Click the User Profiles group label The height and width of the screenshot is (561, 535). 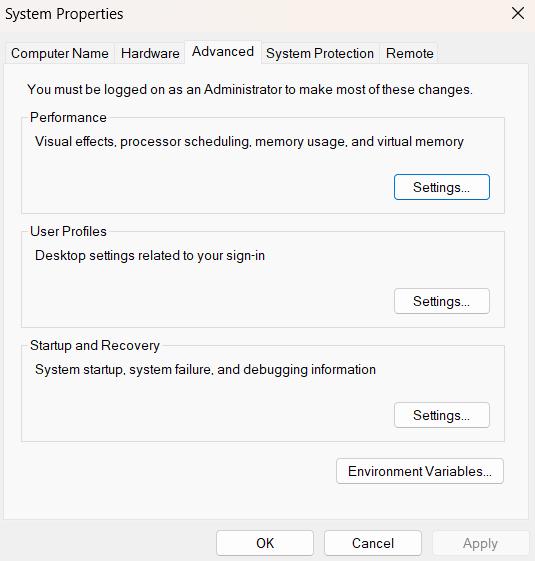point(68,231)
